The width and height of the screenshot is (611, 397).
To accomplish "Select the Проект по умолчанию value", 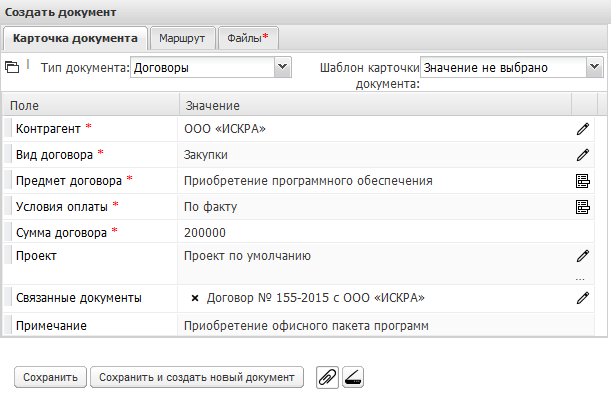I will tap(247, 256).
